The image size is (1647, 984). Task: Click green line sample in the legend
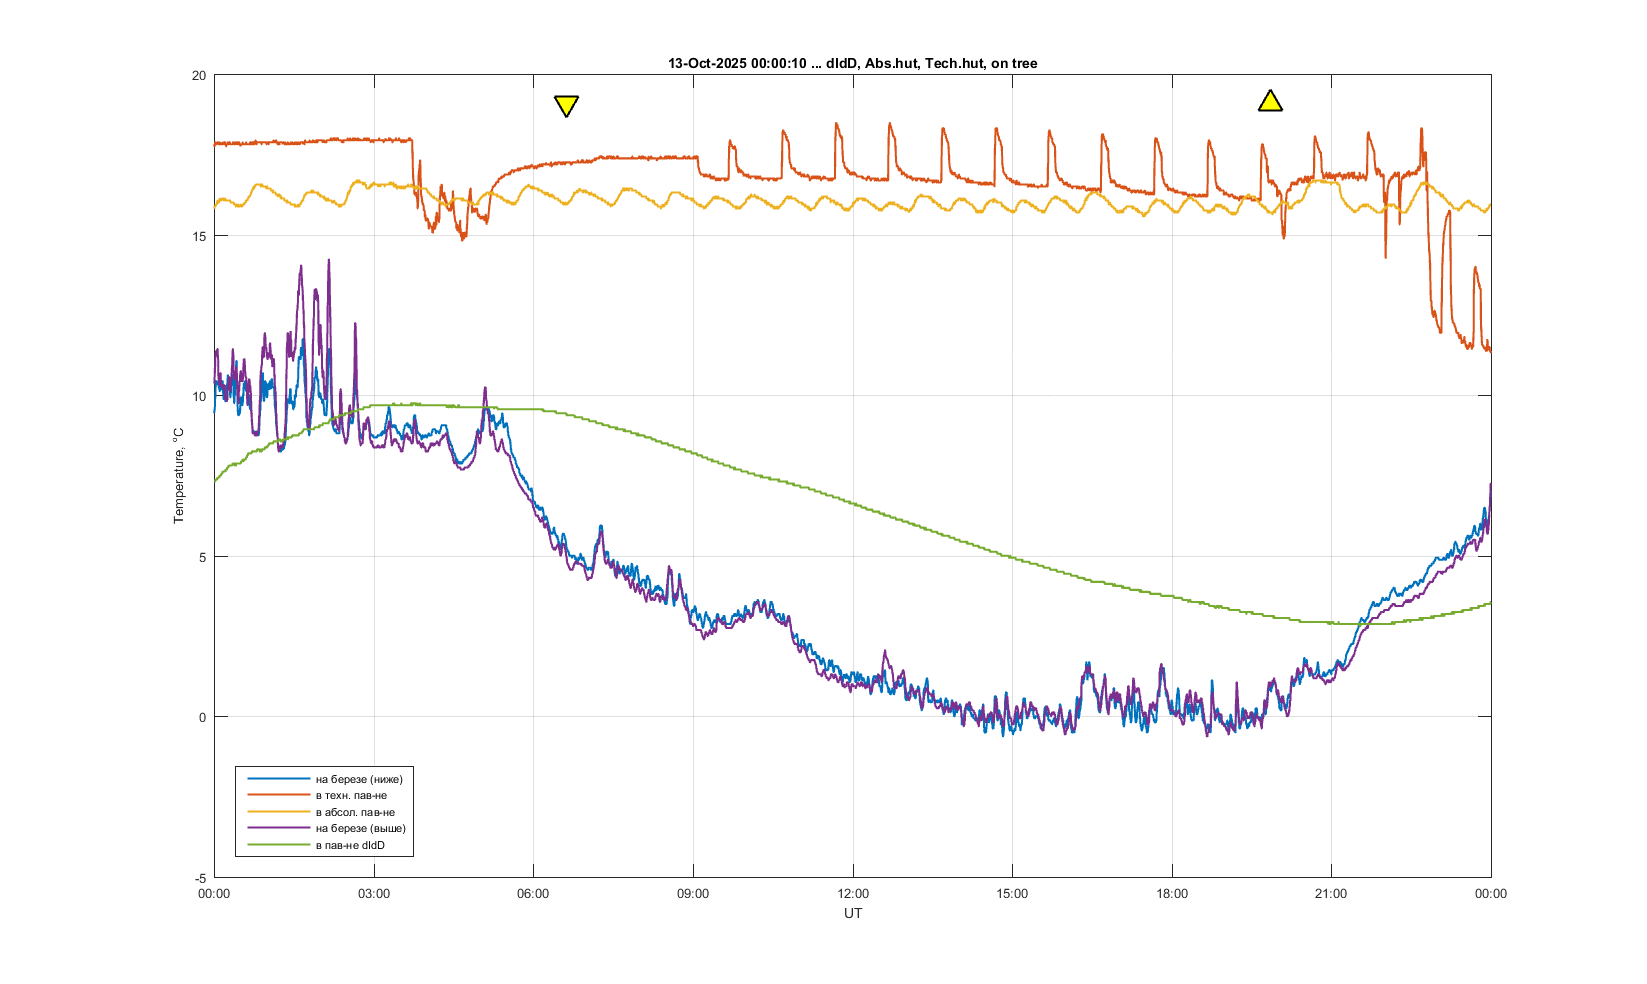click(278, 845)
